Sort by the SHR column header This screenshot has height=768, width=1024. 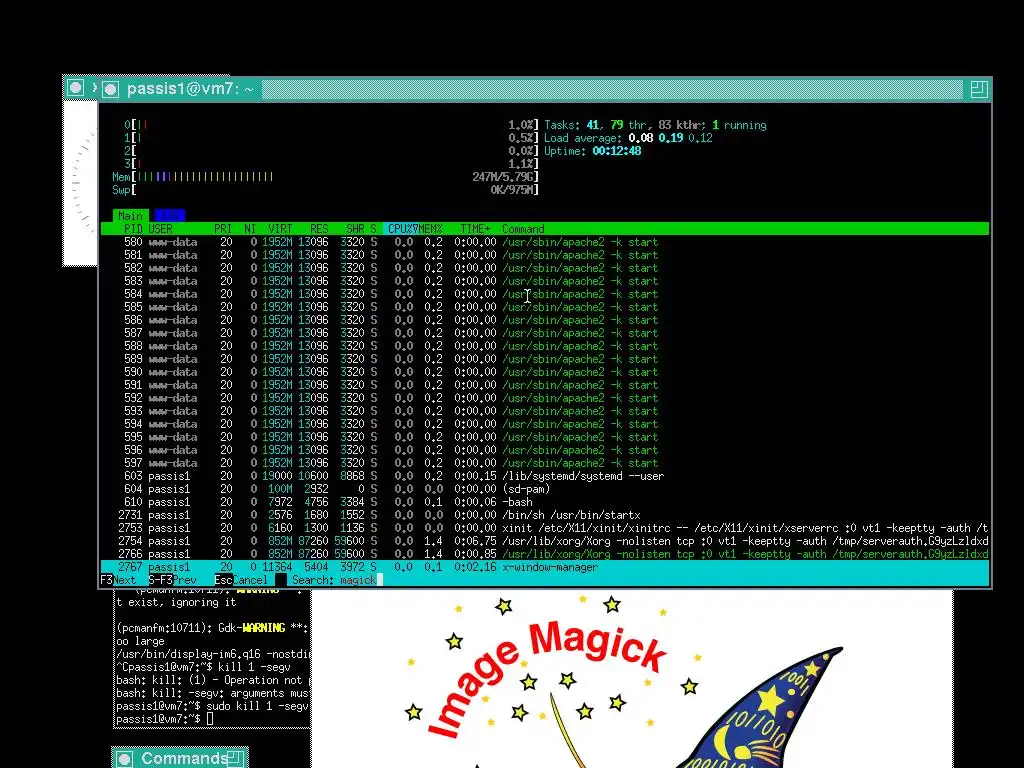click(x=355, y=229)
